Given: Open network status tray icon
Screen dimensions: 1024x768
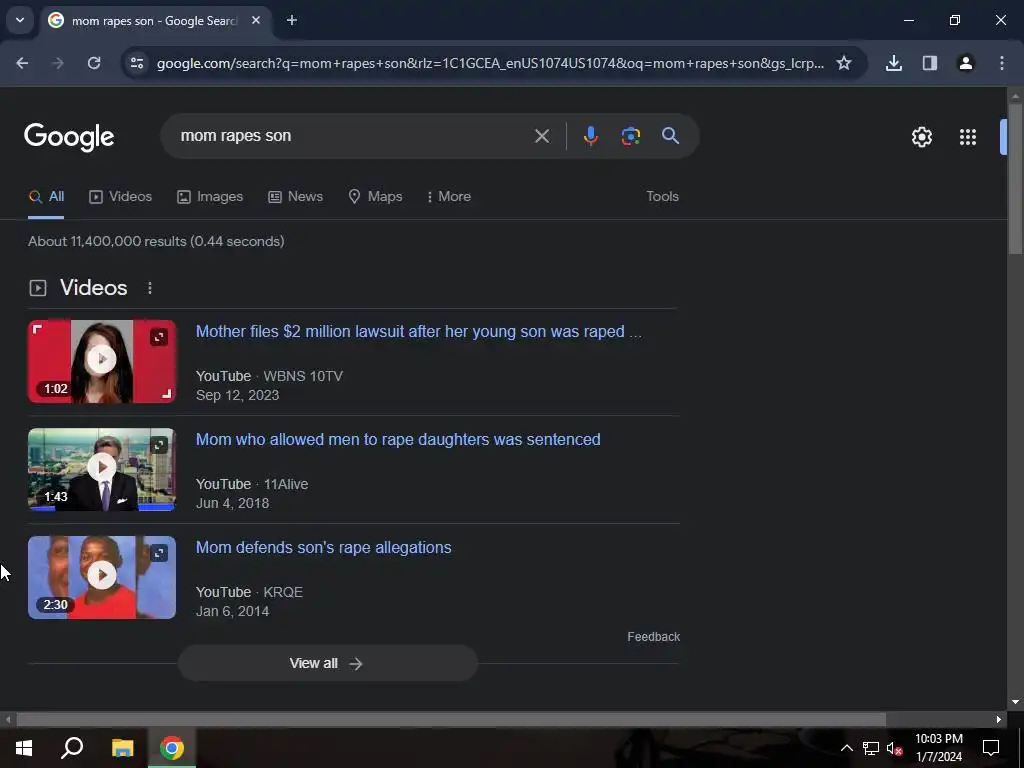Looking at the screenshot, I should point(871,748).
